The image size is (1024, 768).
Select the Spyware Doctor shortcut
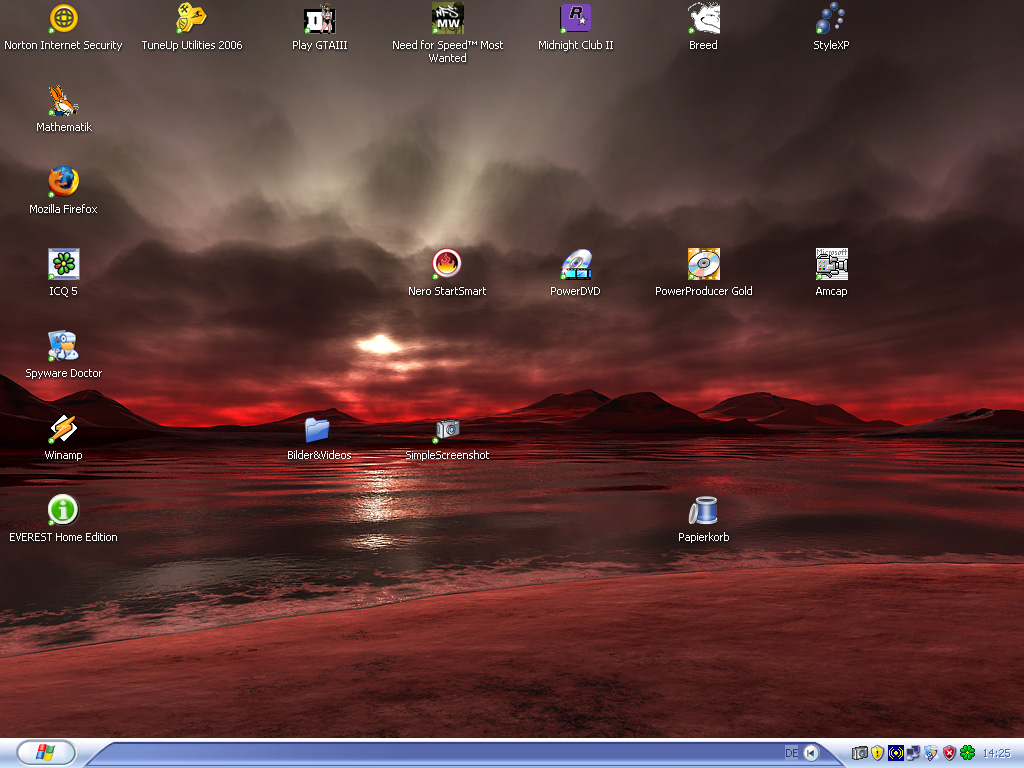click(x=64, y=347)
